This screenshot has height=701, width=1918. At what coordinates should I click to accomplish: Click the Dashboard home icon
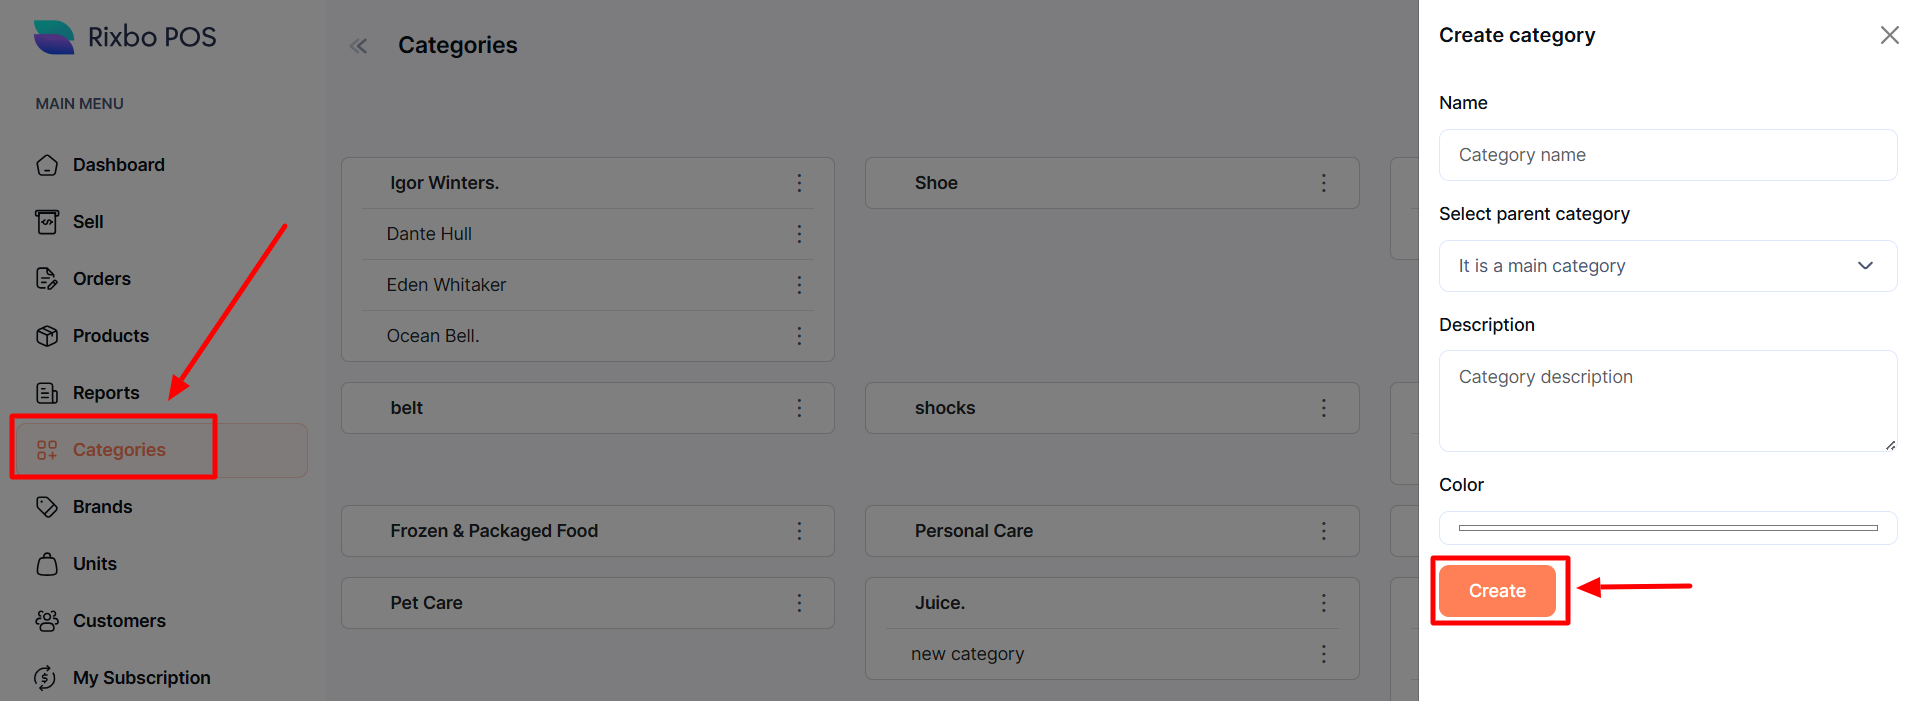coord(47,165)
